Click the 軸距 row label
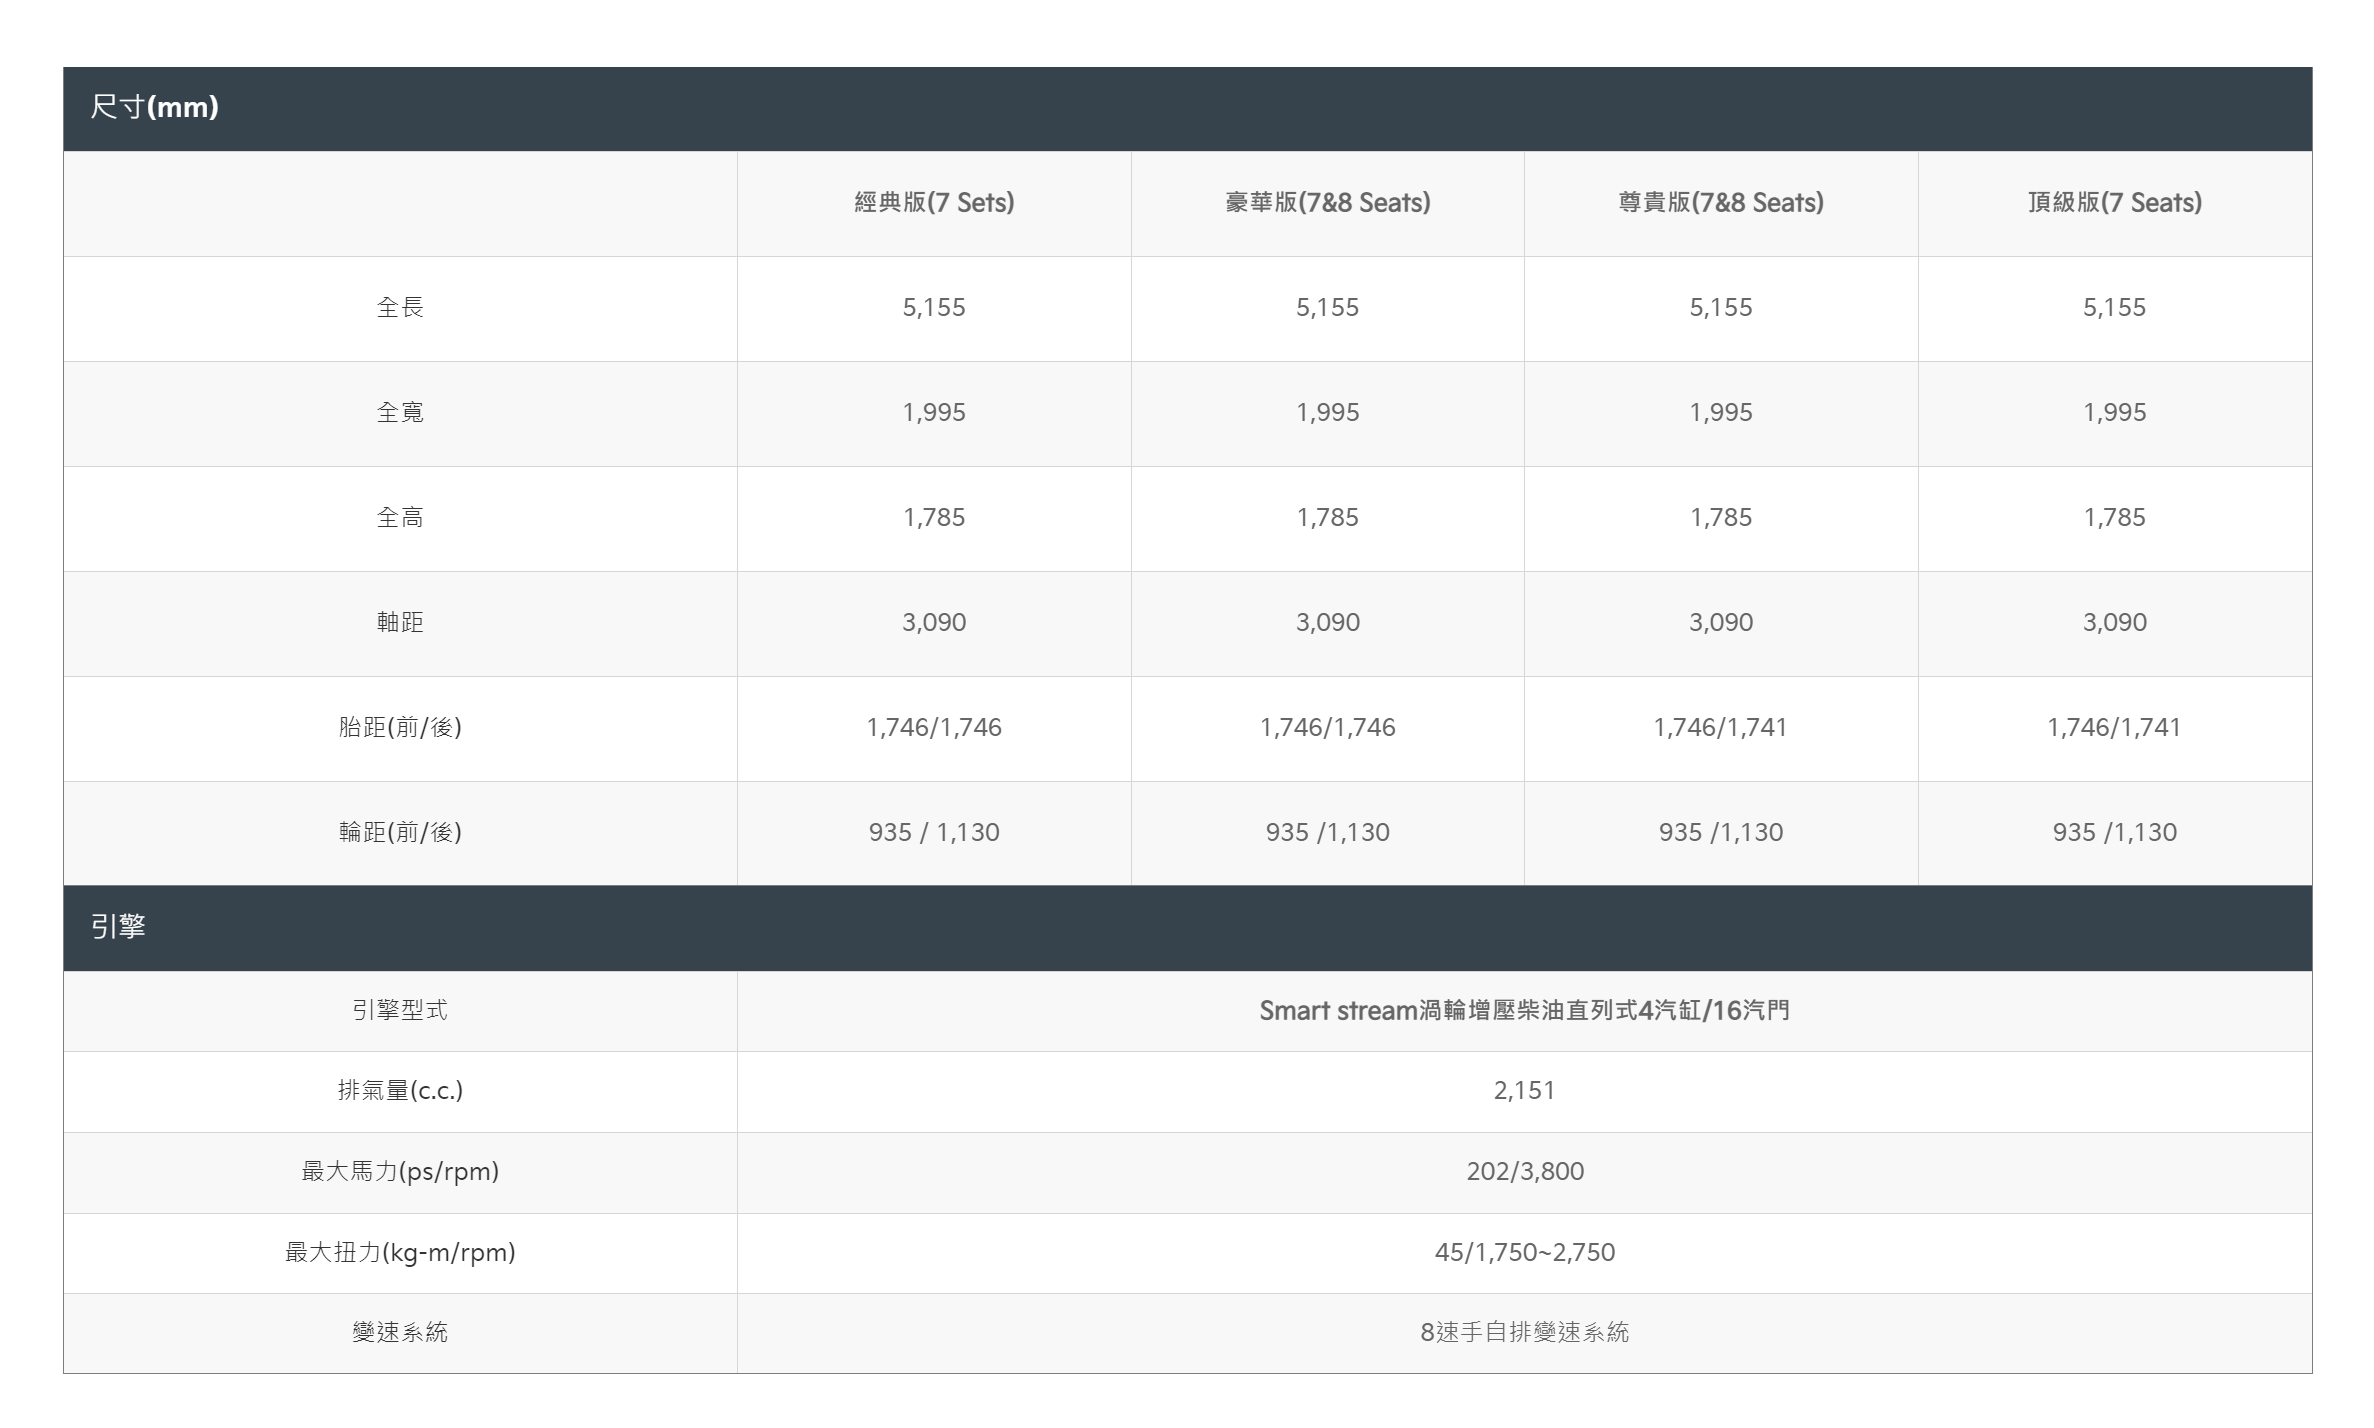Viewport: 2374px width, 1428px height. coord(400,623)
